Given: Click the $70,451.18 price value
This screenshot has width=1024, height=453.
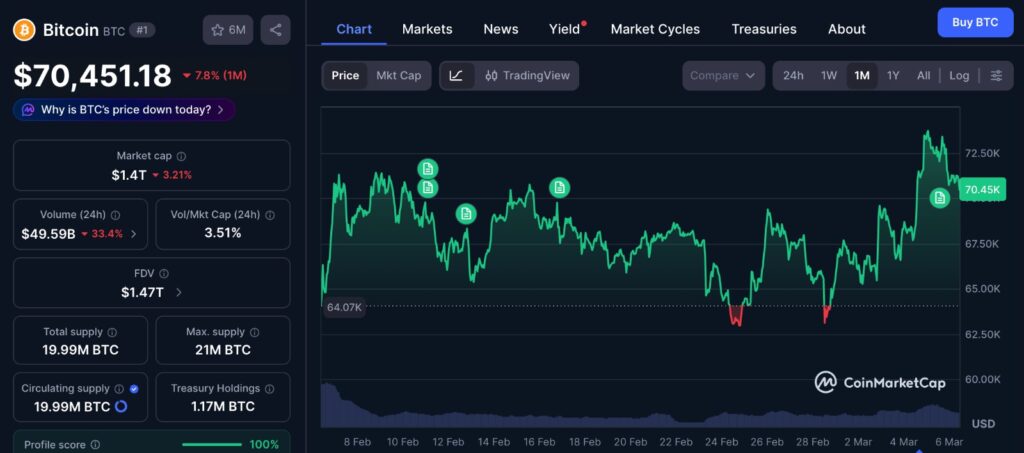Looking at the screenshot, I should click(93, 76).
